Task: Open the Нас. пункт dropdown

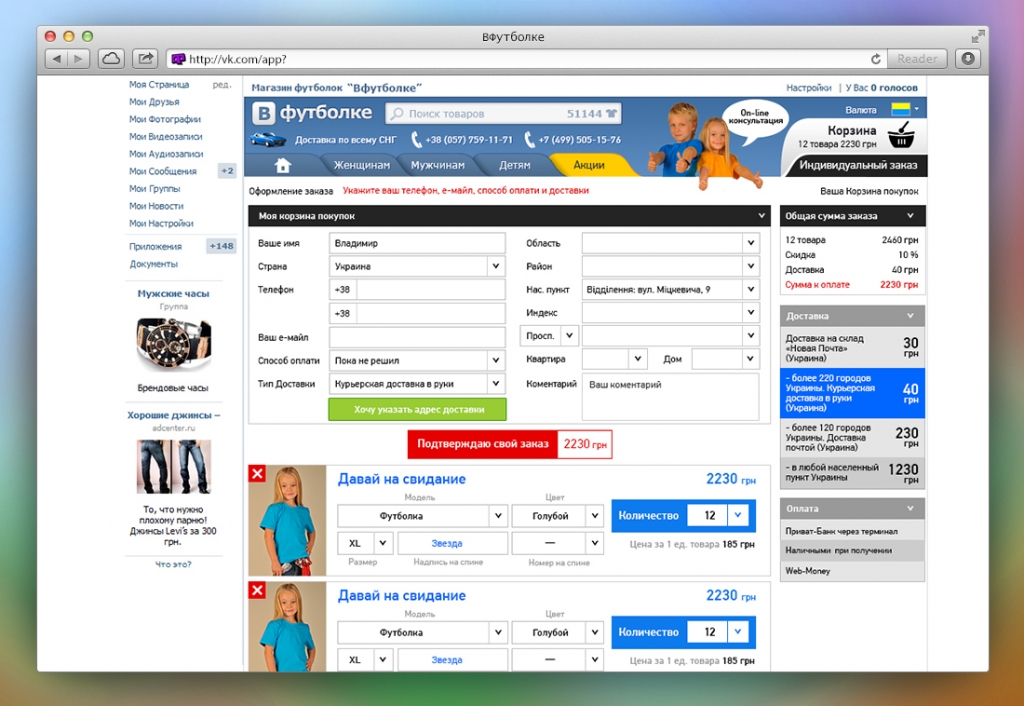Action: (671, 289)
